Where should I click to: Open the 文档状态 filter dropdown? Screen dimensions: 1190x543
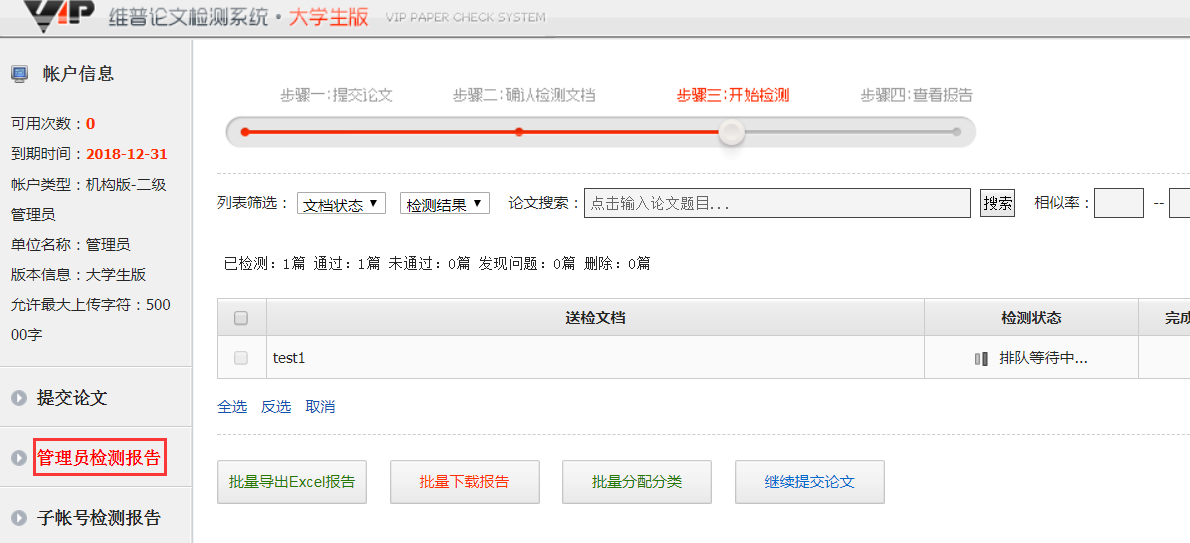[341, 204]
